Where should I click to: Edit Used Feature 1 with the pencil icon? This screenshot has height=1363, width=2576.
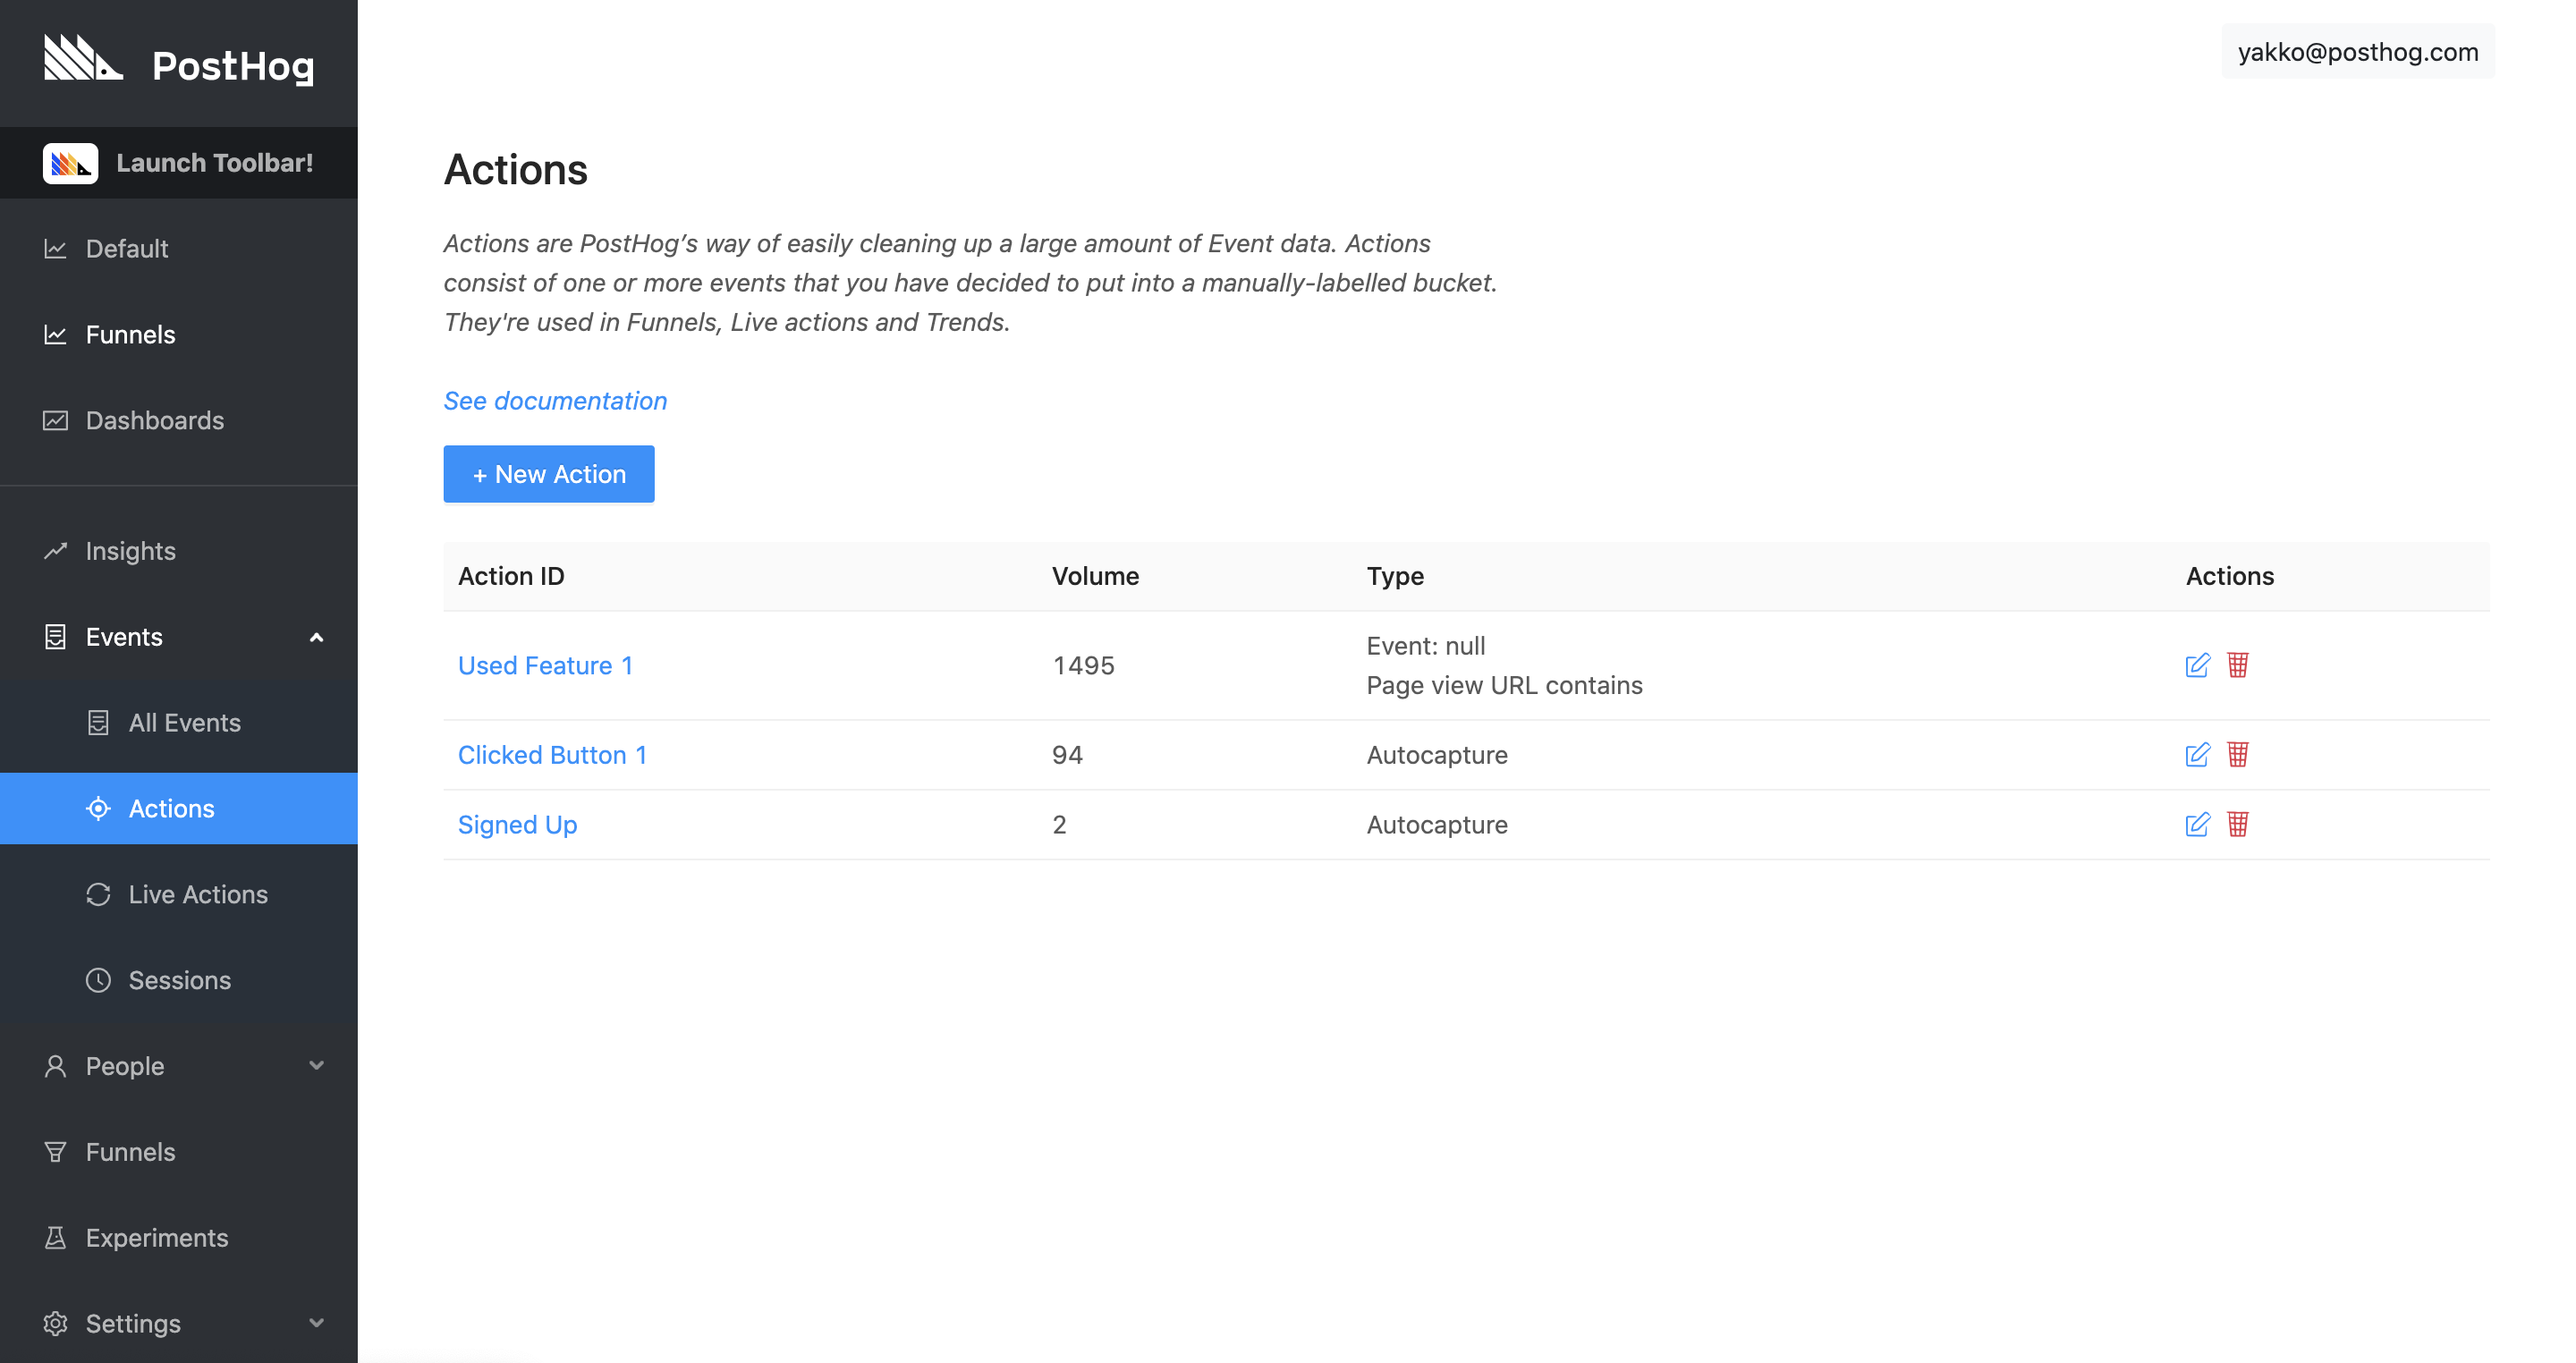point(2197,665)
